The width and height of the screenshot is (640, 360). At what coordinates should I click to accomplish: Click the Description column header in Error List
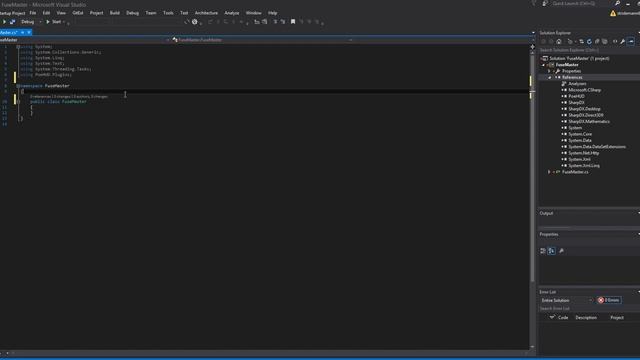[x=586, y=318]
